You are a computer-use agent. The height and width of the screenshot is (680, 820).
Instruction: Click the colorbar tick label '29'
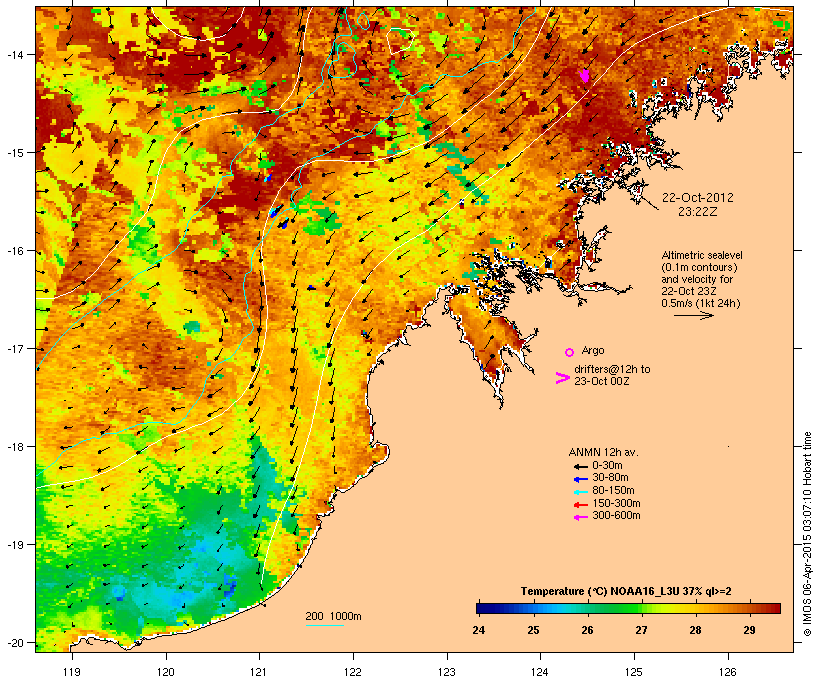[x=749, y=630]
